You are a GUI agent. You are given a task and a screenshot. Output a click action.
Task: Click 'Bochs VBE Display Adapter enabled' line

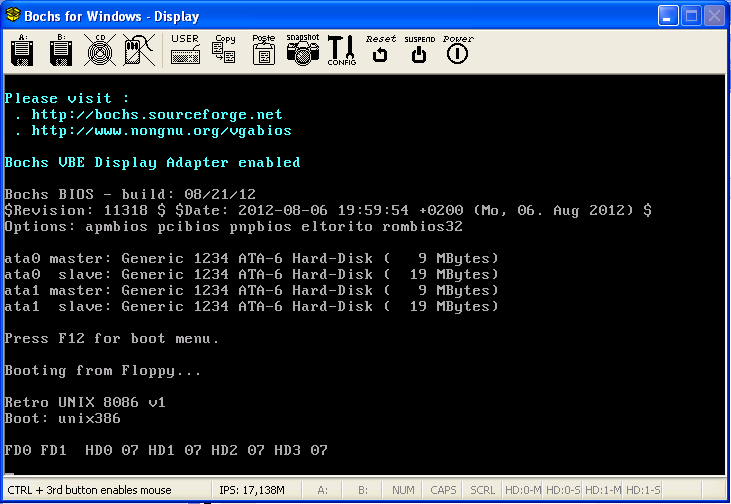click(152, 163)
